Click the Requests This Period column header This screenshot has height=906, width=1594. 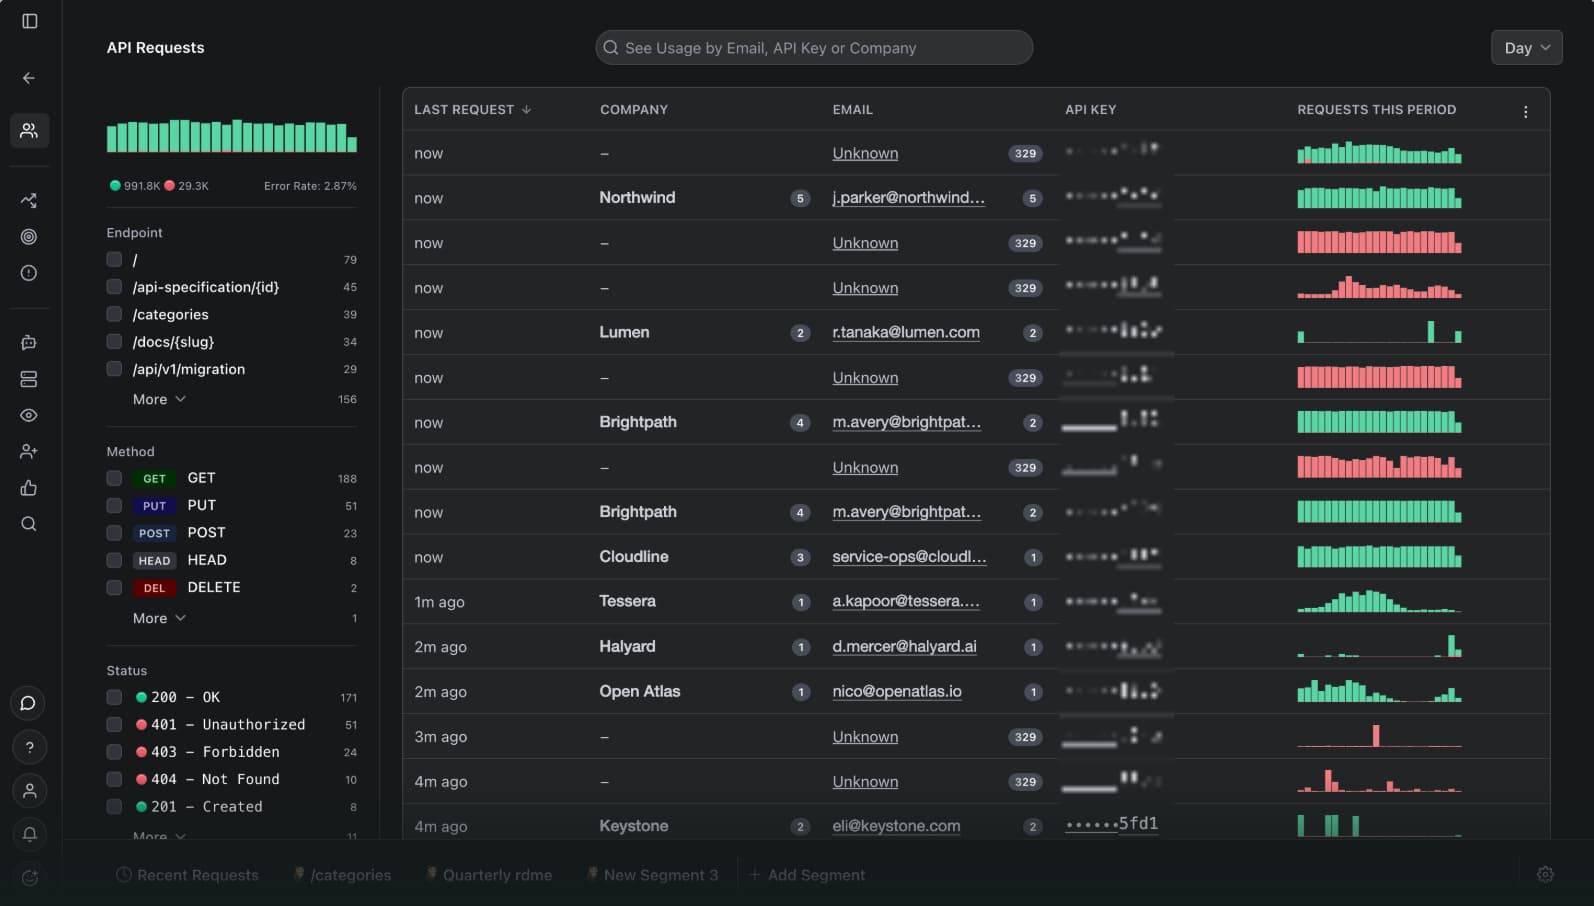(1376, 109)
